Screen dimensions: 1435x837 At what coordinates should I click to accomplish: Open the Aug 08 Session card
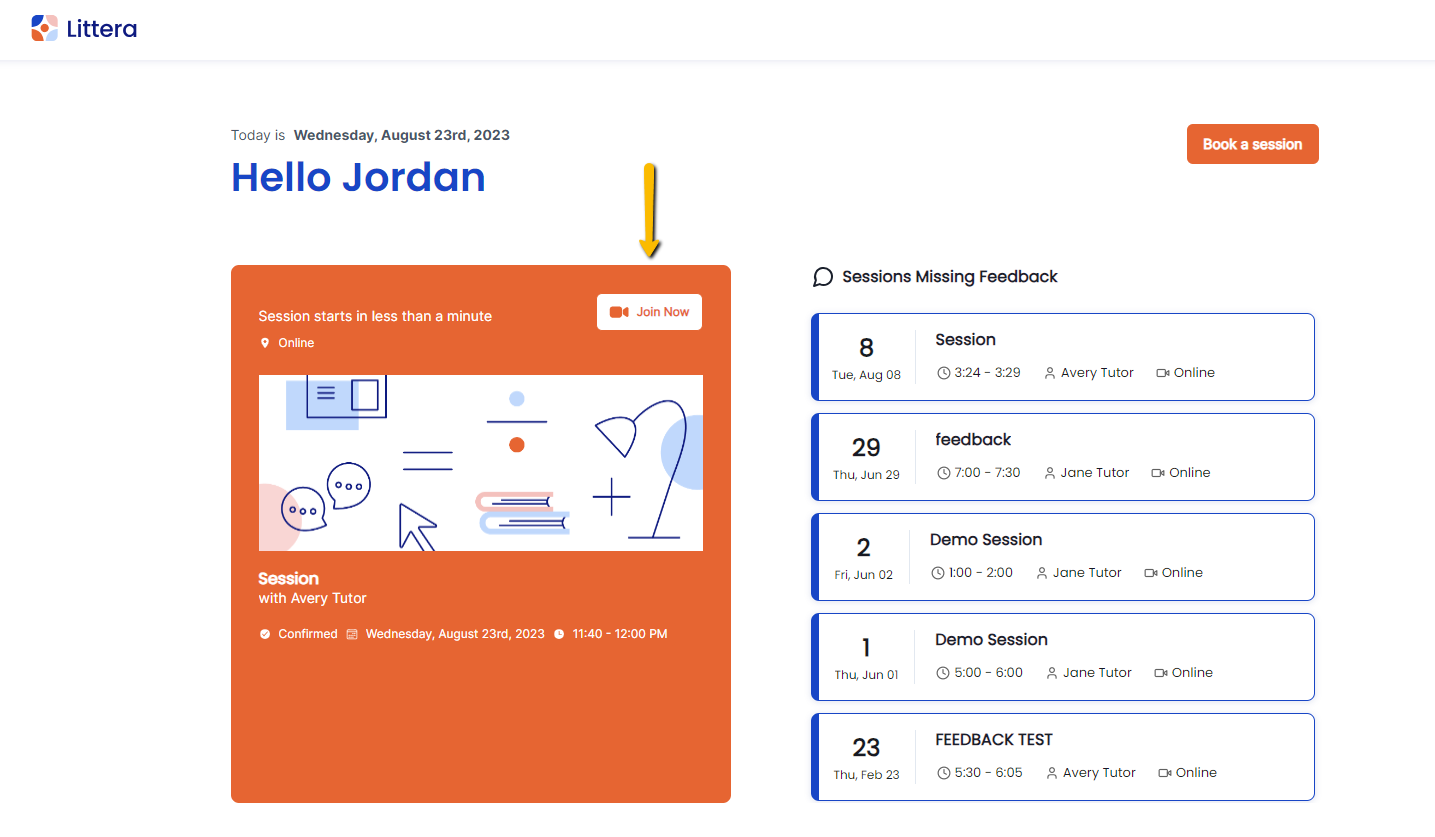(x=1062, y=356)
